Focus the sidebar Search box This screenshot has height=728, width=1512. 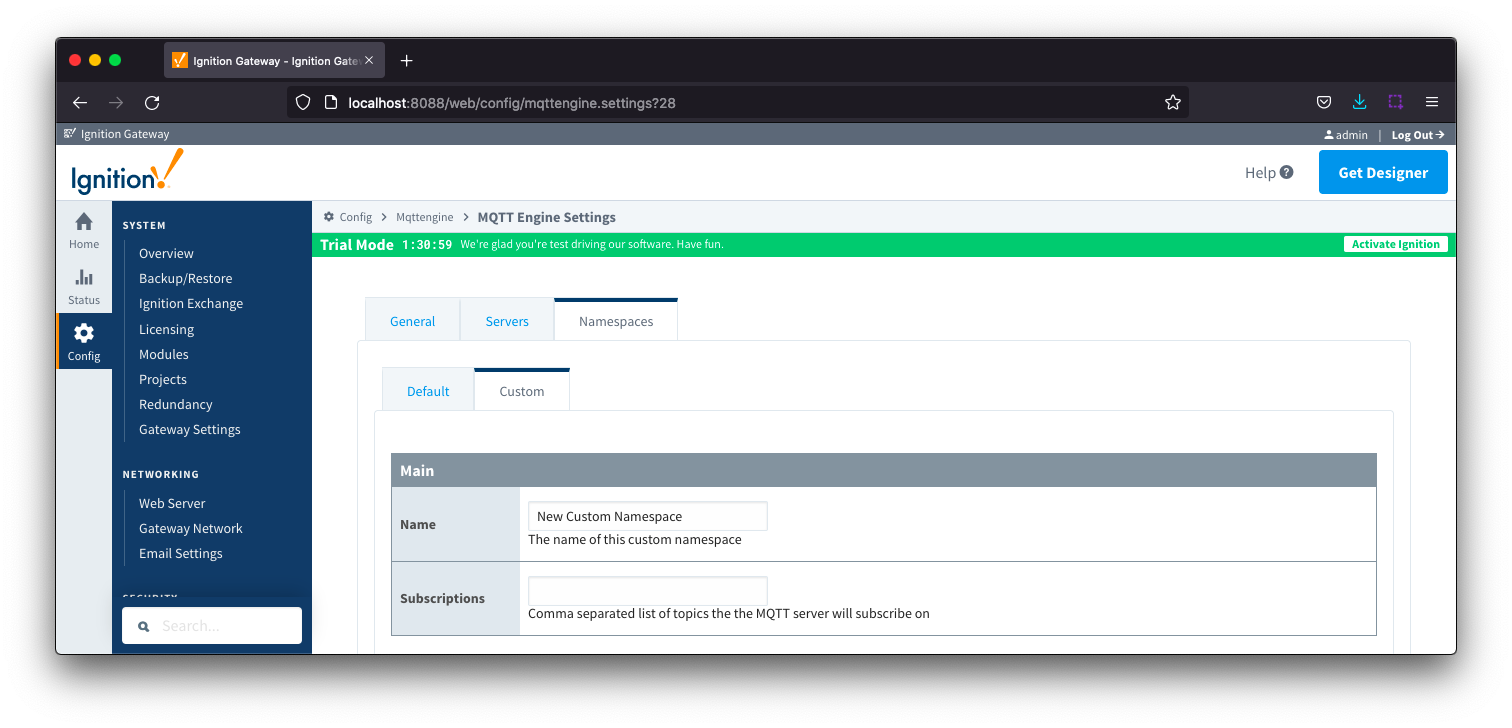[212, 626]
